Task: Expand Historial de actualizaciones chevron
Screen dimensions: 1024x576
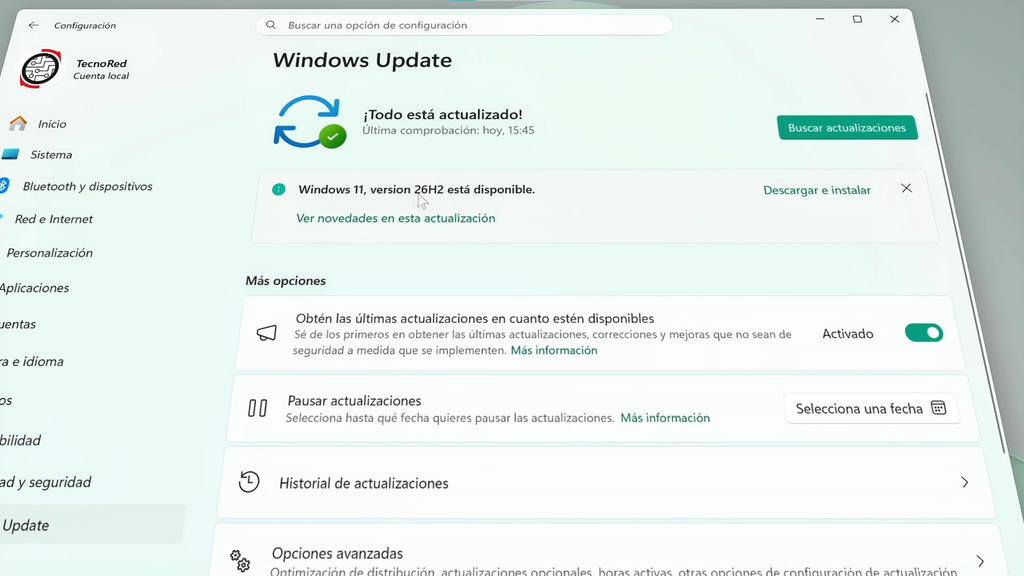Action: click(x=965, y=483)
